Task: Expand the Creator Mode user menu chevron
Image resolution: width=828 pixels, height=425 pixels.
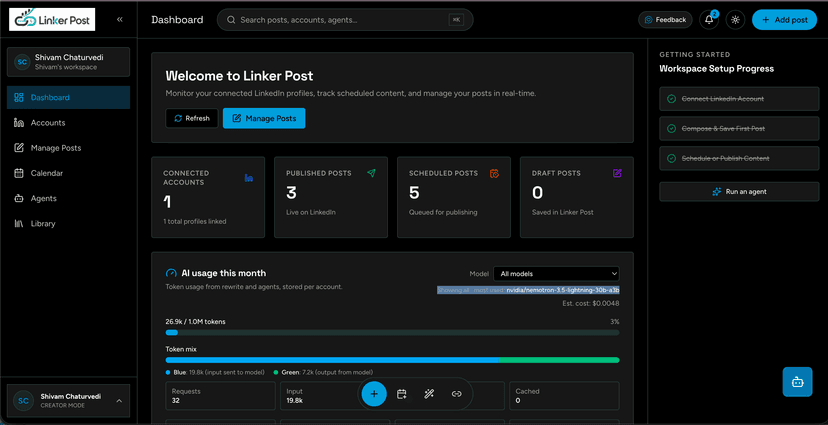Action: coord(119,401)
